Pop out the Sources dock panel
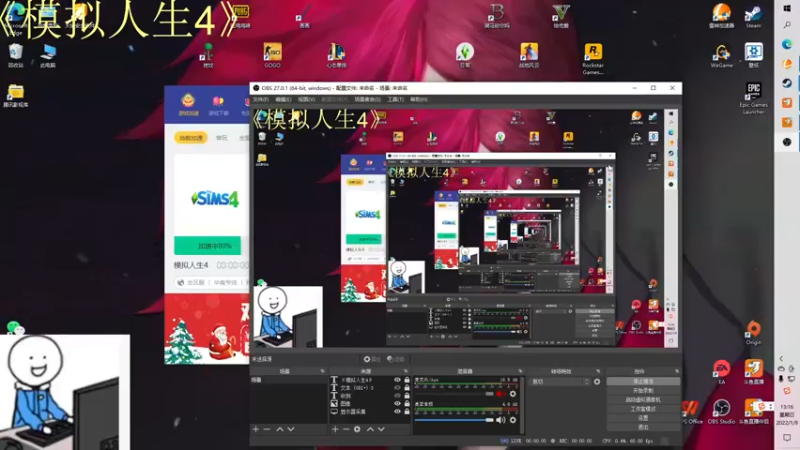800x450 pixels. point(406,371)
